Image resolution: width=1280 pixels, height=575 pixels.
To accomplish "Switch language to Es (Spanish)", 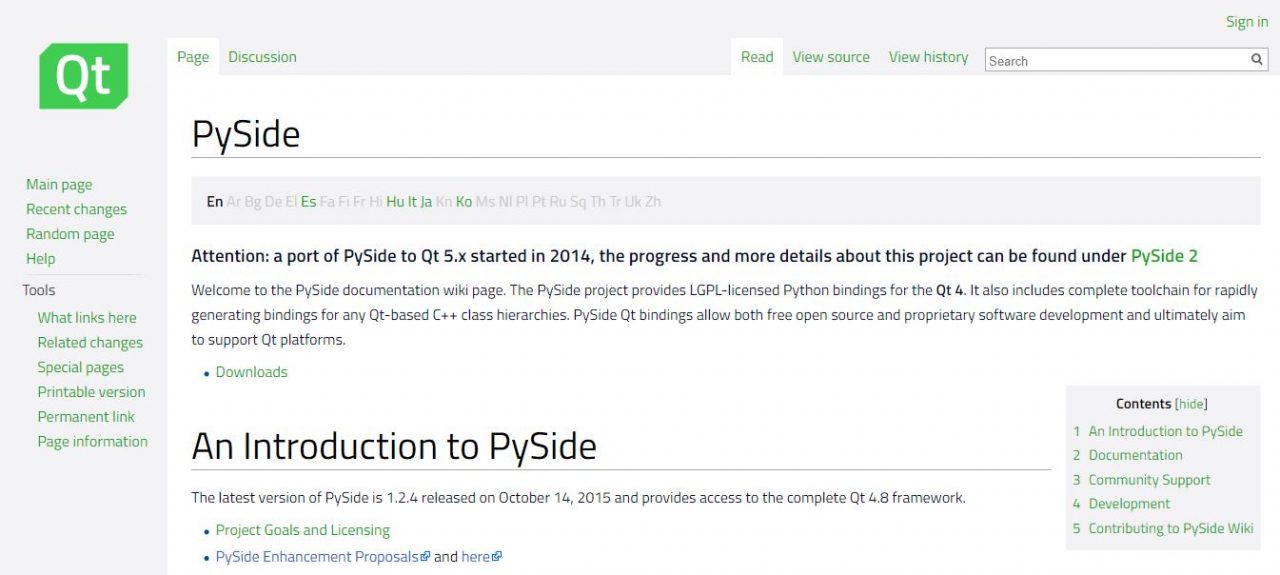I will [308, 202].
